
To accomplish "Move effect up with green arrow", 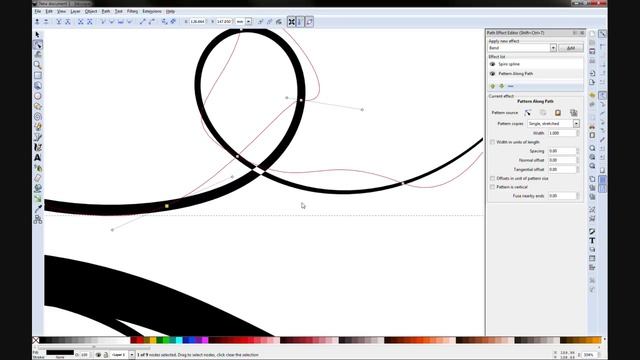I will [x=492, y=86].
